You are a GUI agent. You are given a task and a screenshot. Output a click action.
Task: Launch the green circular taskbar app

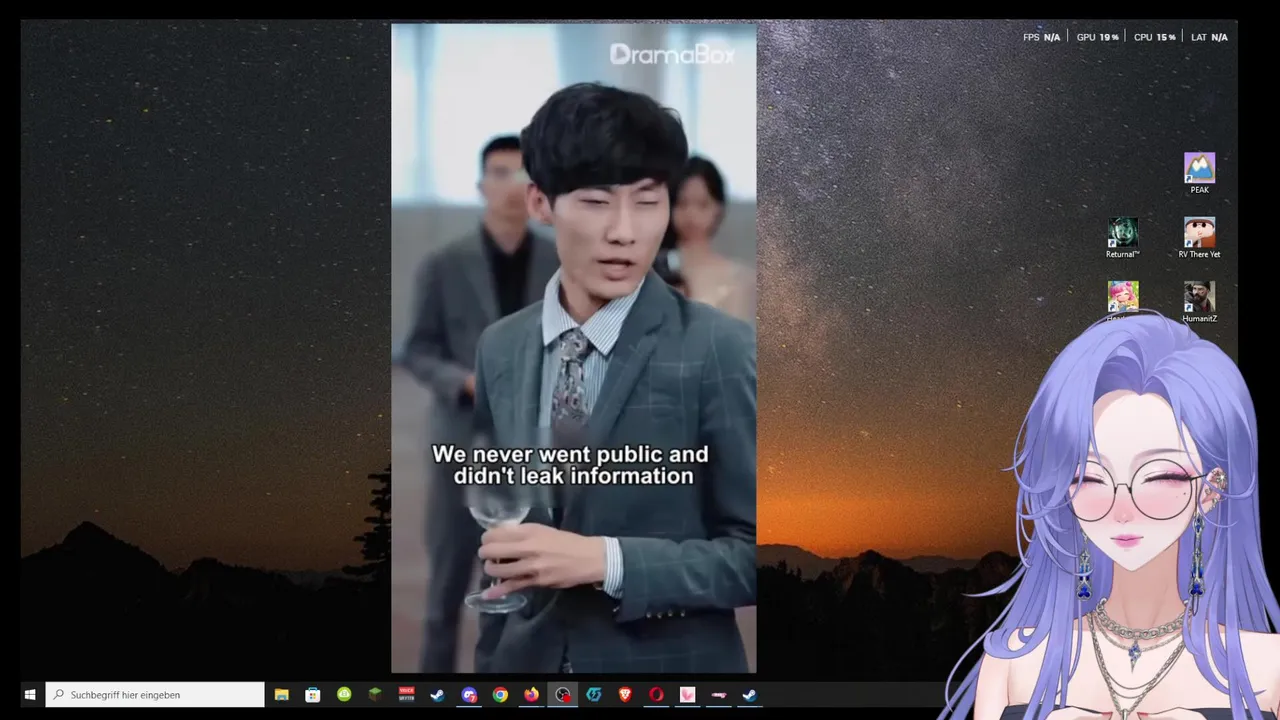click(344, 694)
